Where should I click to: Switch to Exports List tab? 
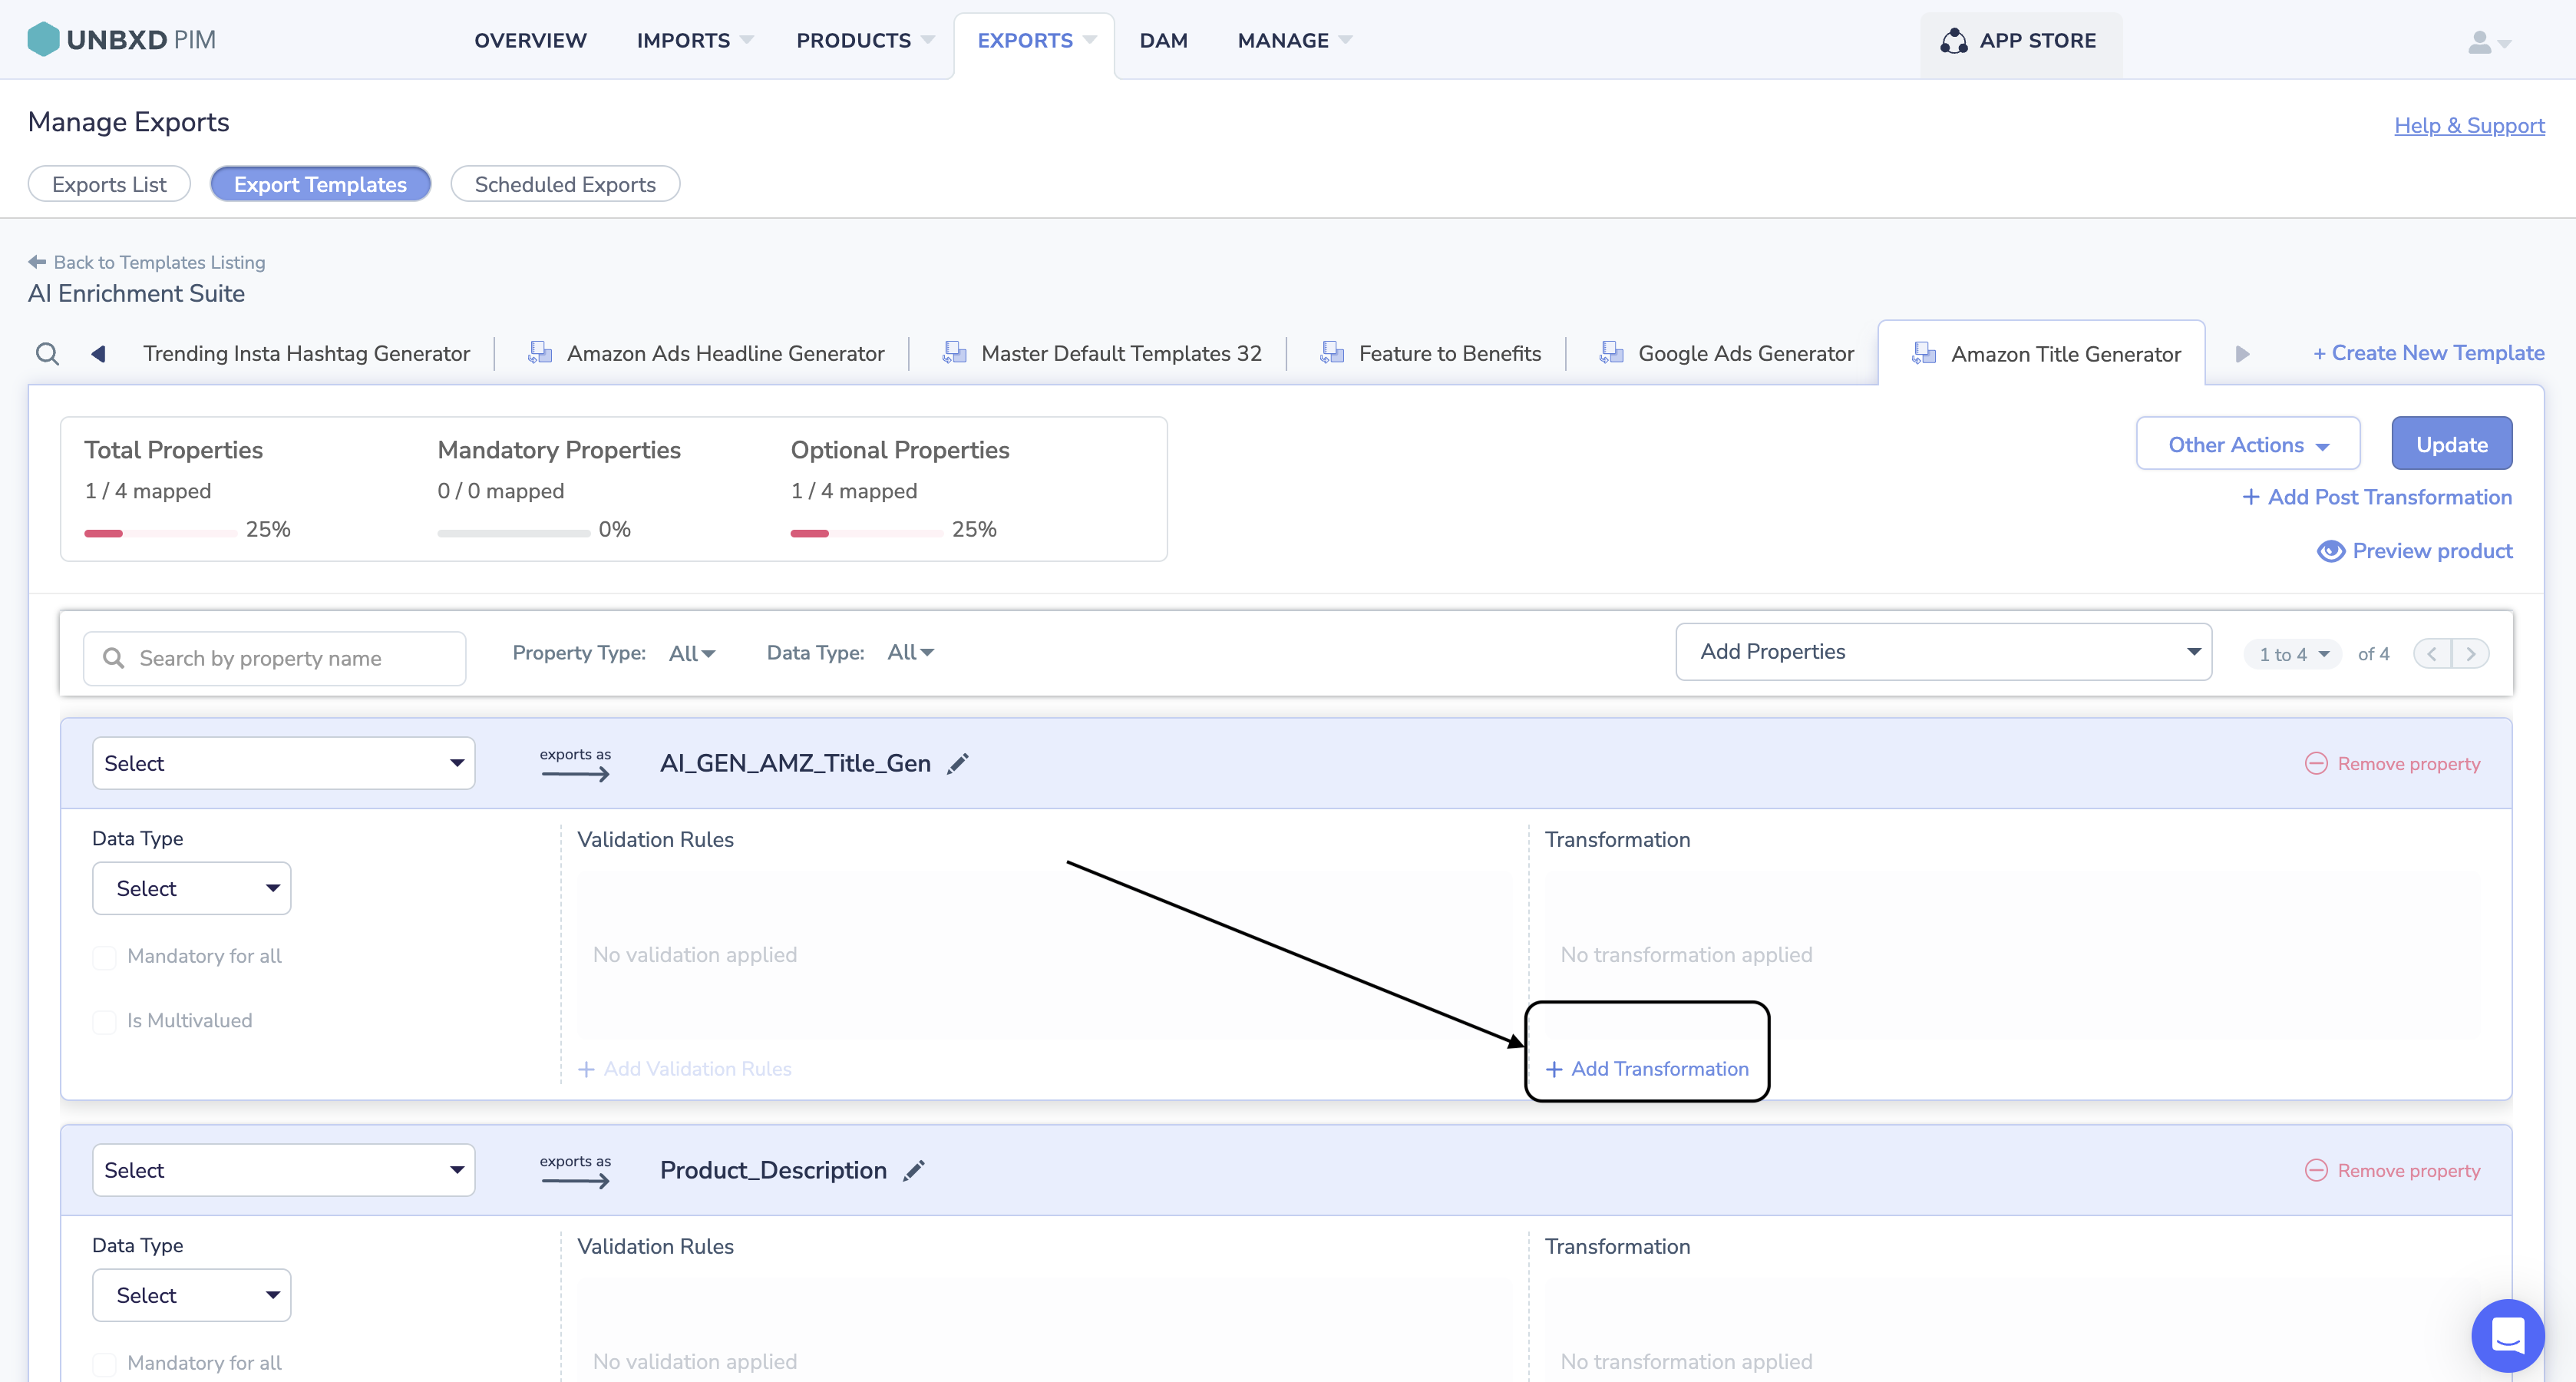pyautogui.click(x=109, y=184)
